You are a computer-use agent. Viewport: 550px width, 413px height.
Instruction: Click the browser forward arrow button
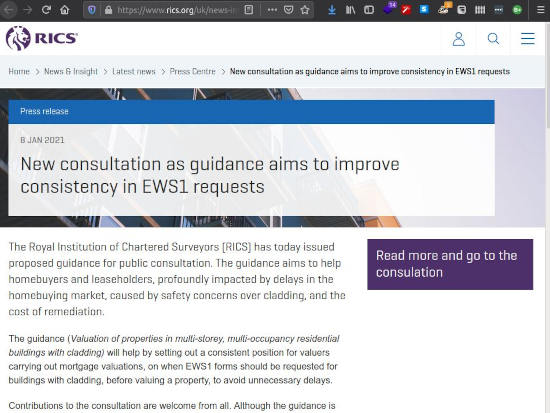[27, 10]
